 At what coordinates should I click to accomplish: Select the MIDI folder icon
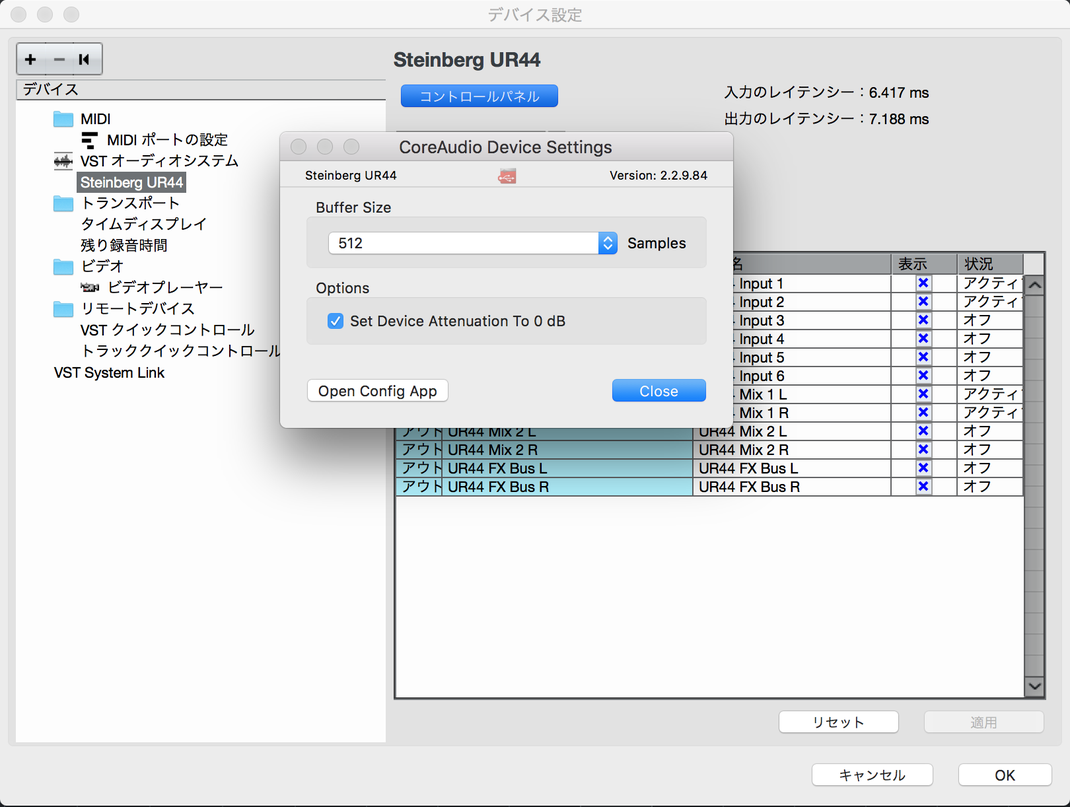coord(63,119)
